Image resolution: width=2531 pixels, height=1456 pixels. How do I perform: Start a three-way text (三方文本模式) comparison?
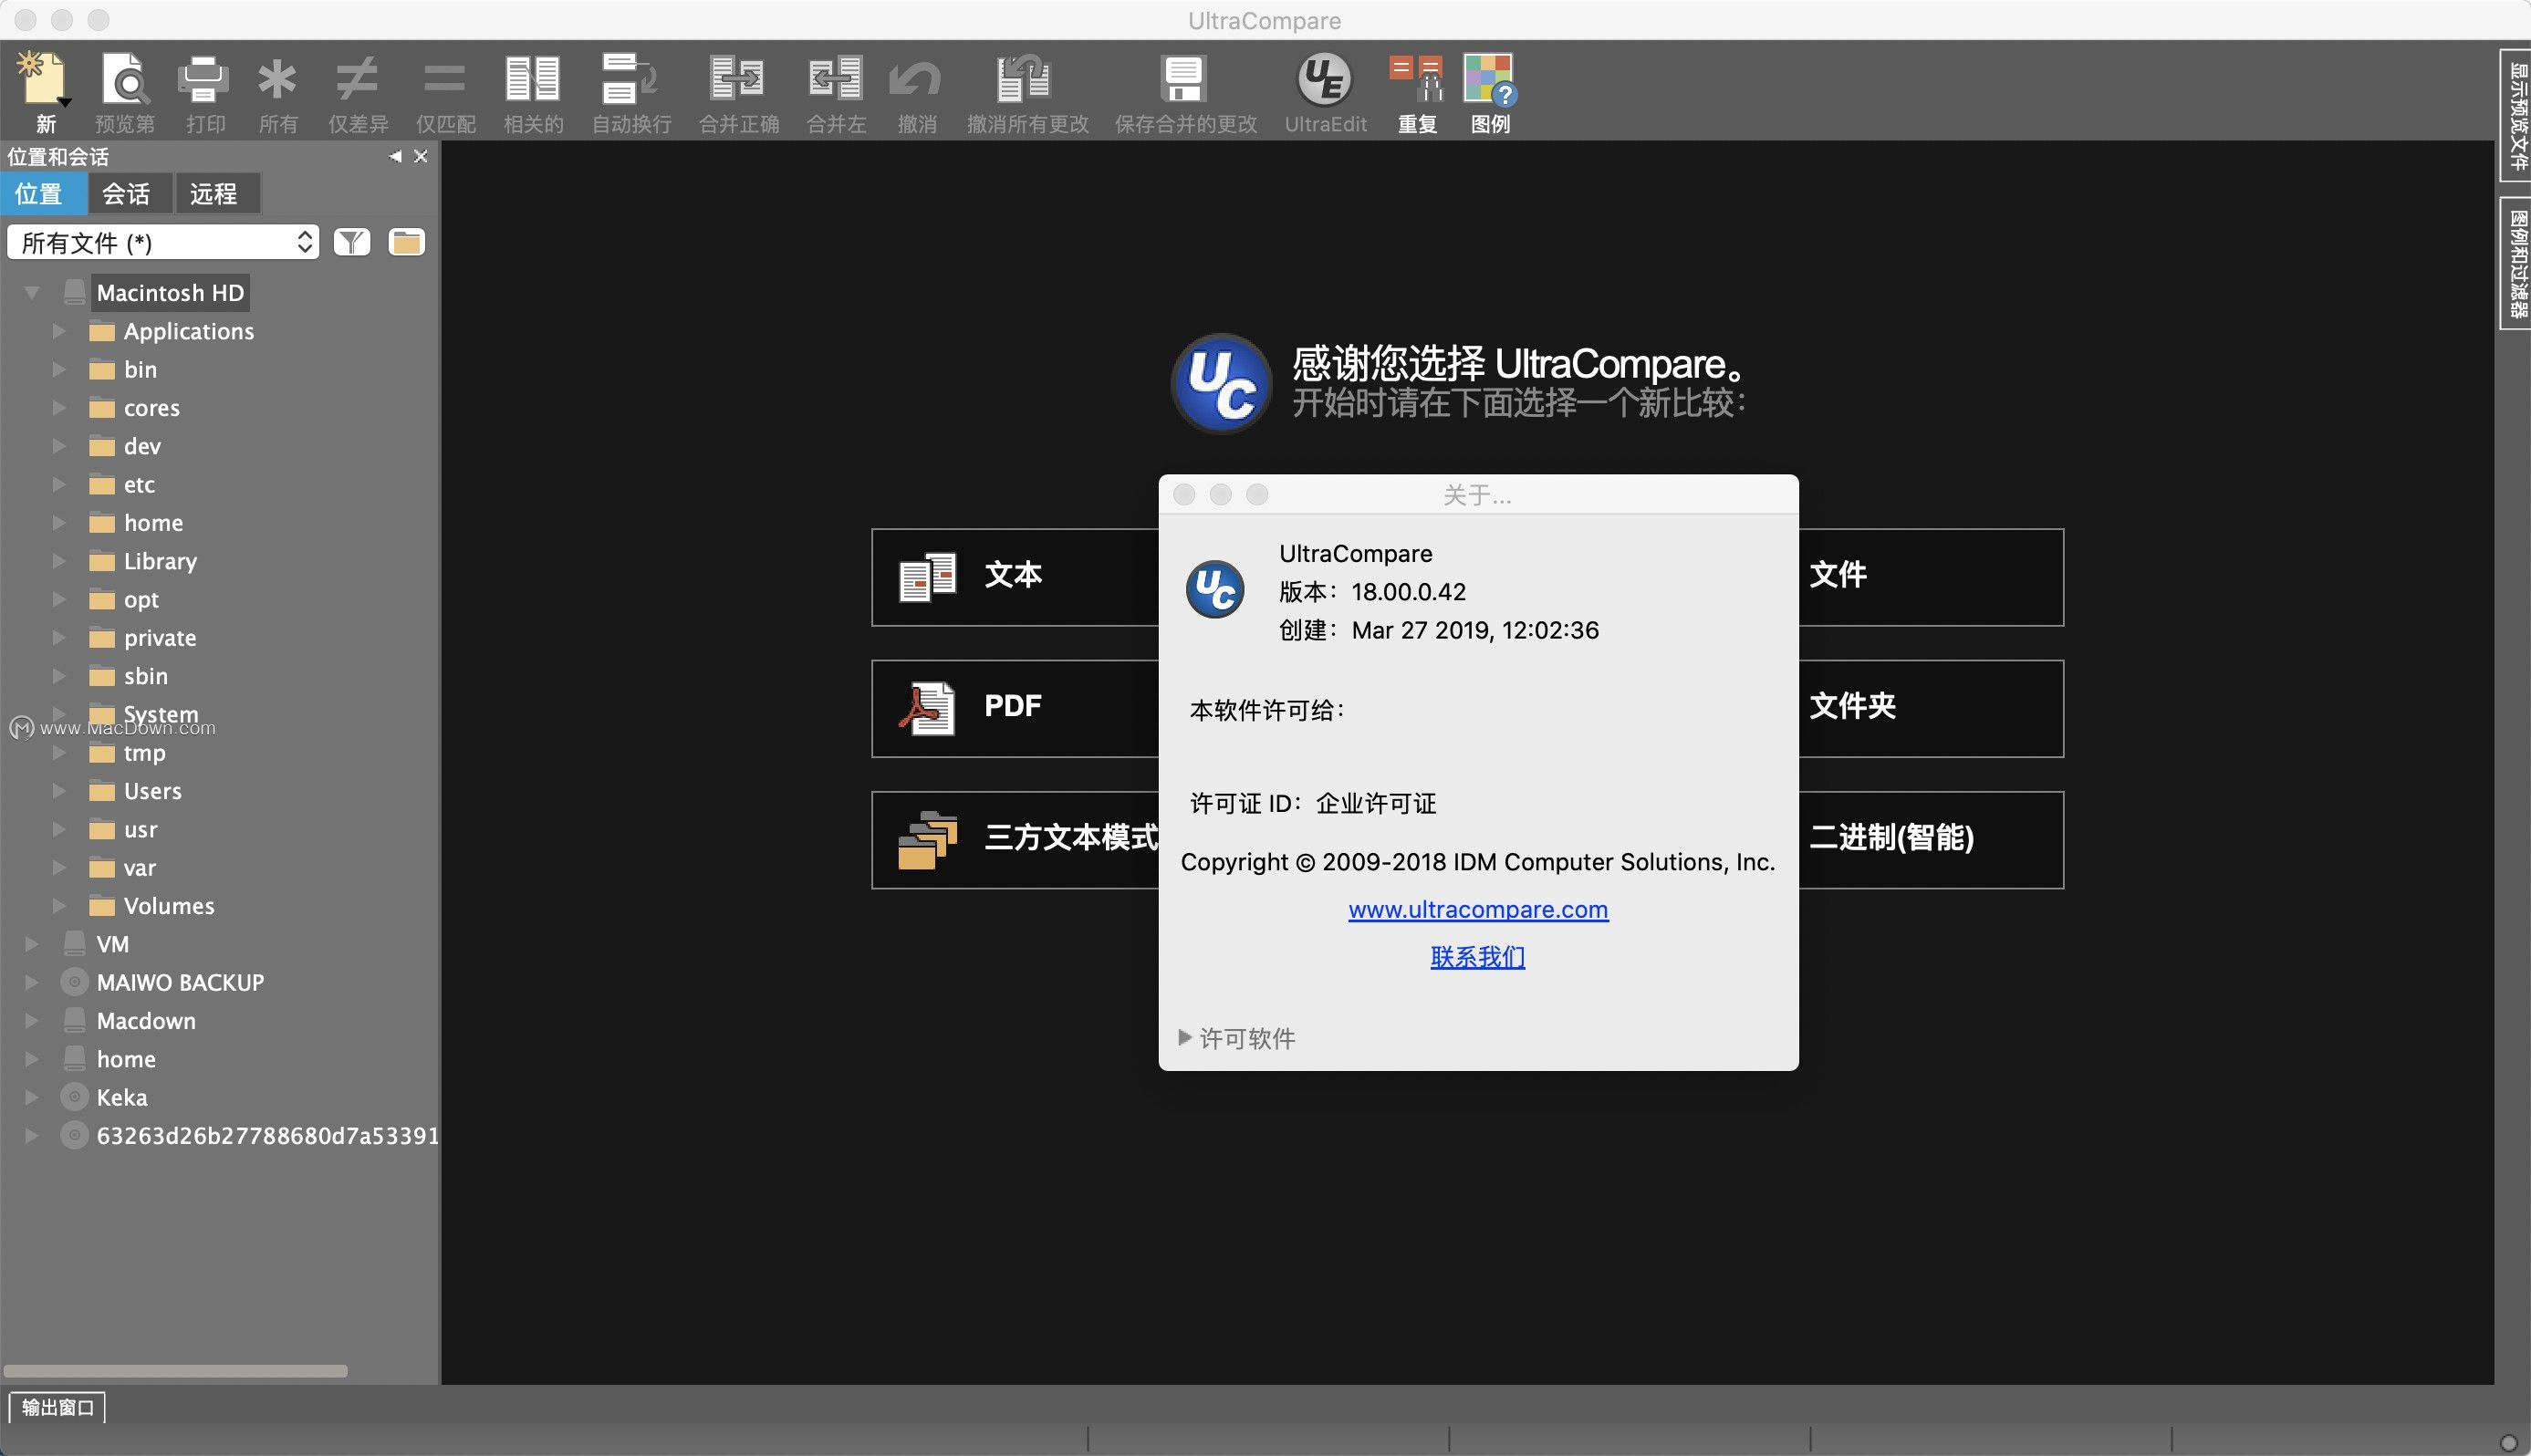[1015, 840]
